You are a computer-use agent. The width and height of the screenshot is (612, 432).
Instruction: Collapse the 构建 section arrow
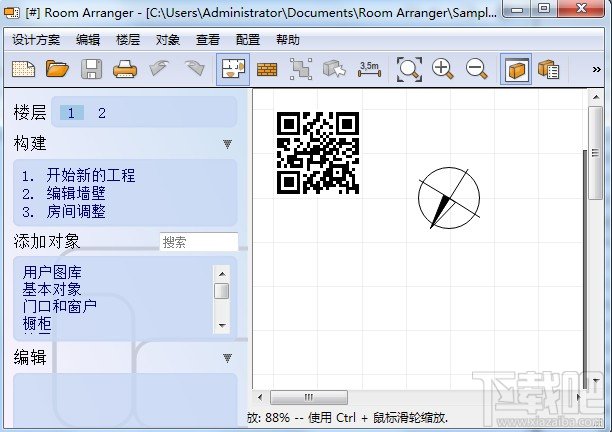(228, 144)
